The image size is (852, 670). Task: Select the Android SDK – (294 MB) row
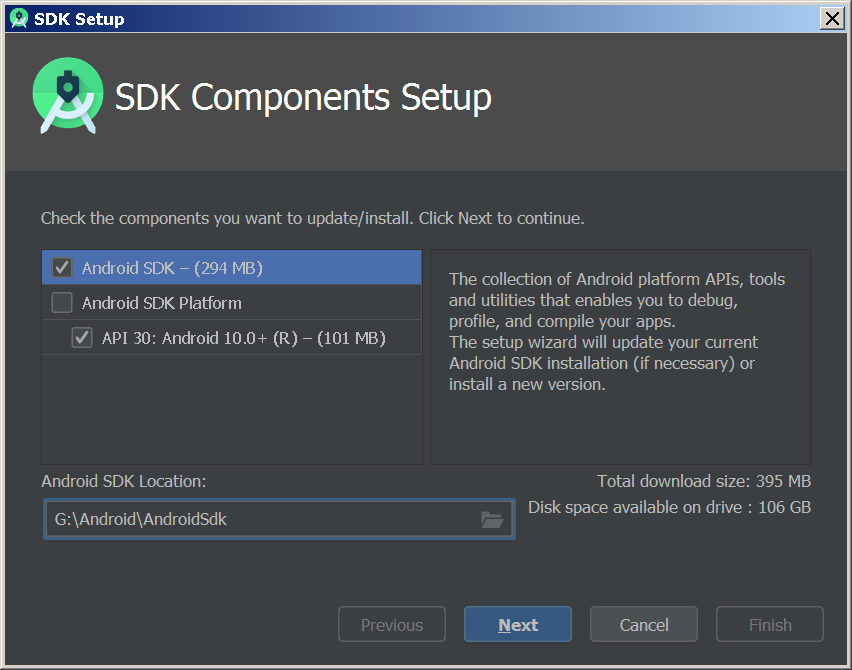point(231,267)
